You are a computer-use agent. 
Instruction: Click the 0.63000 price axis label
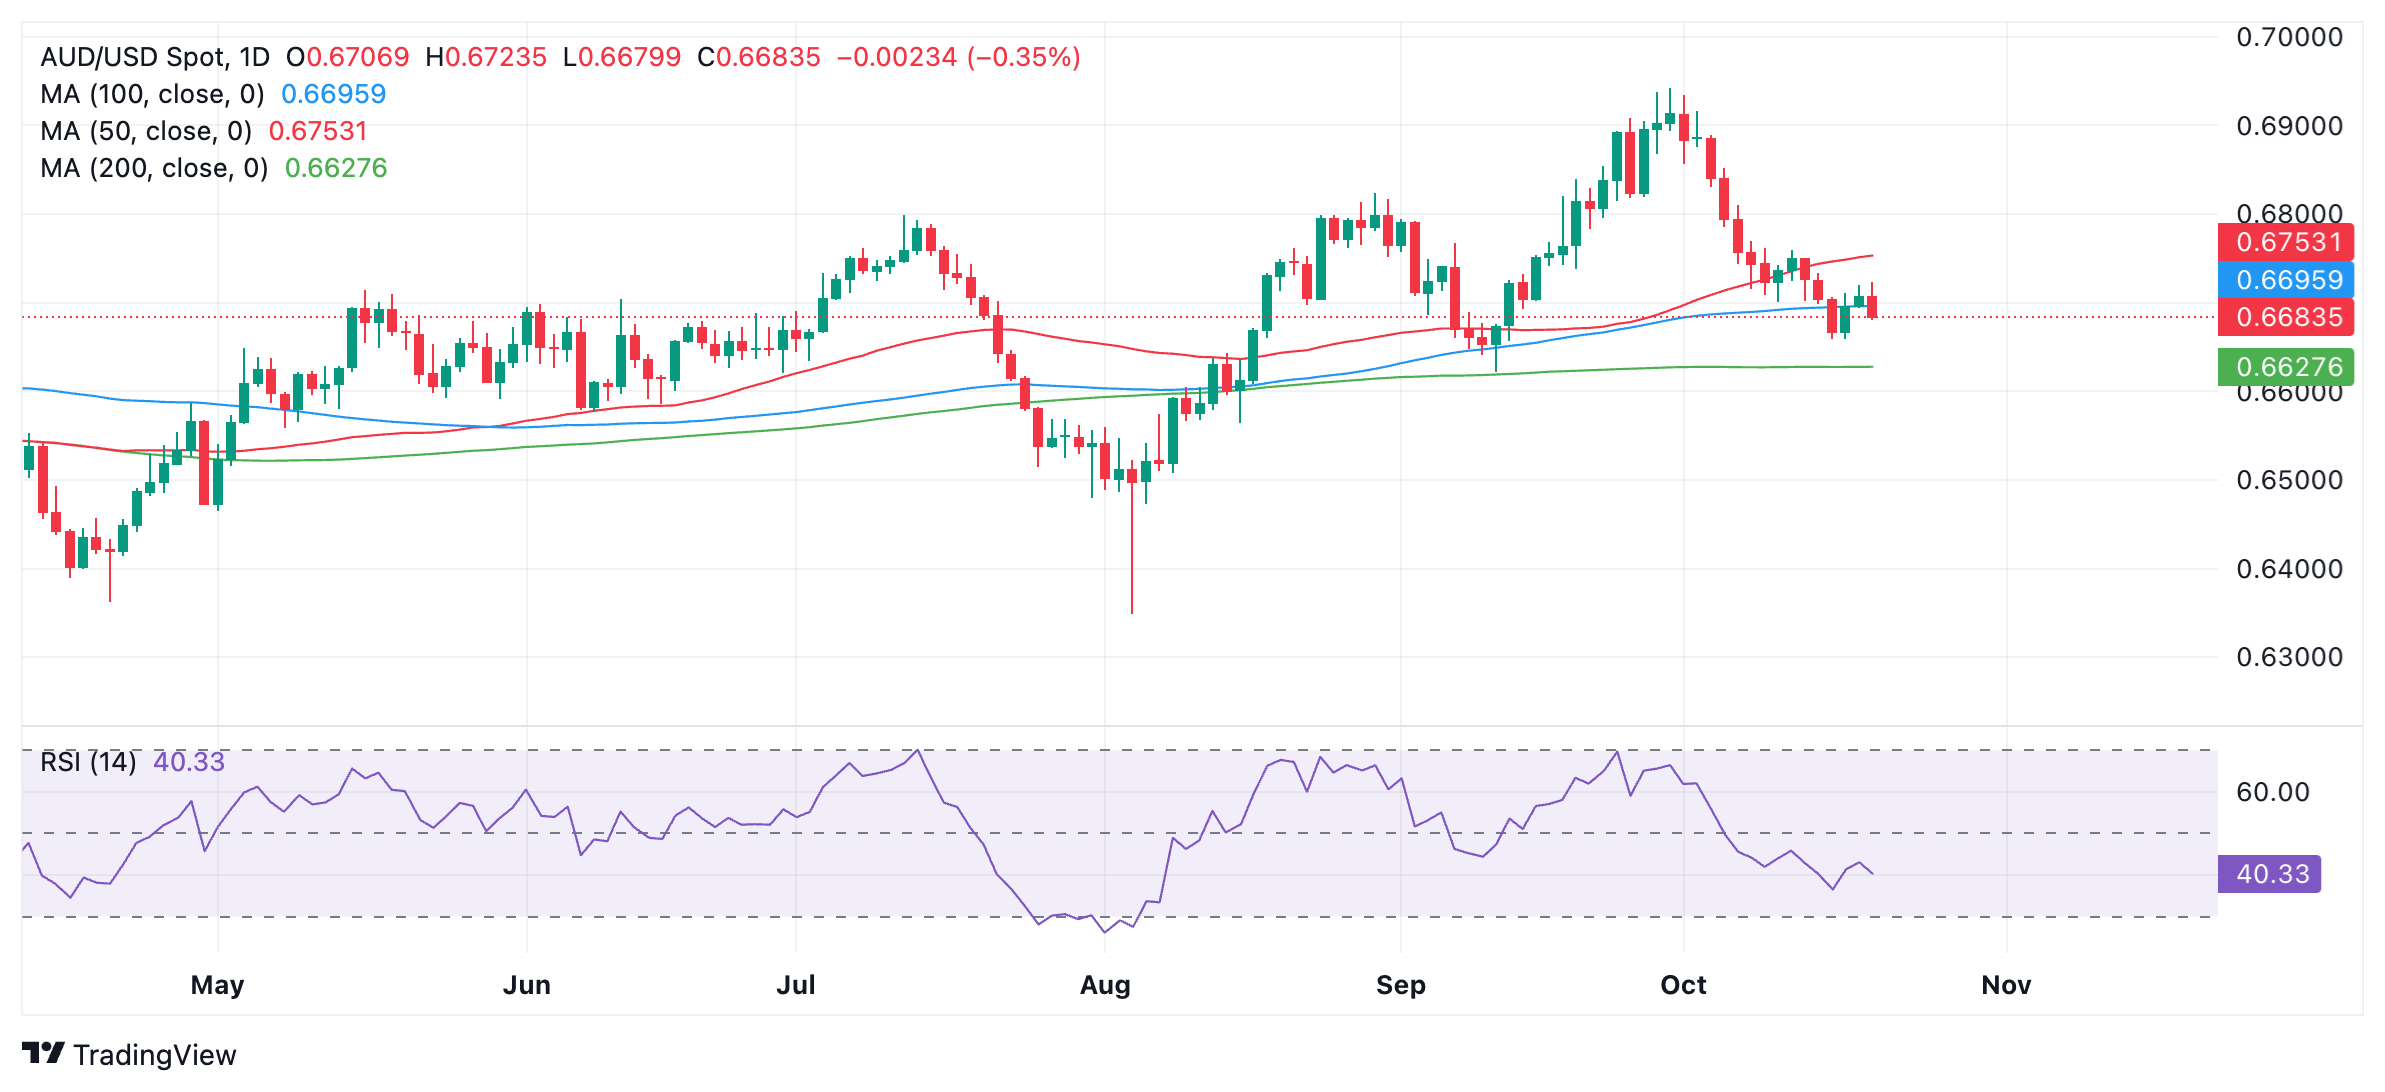click(2289, 657)
